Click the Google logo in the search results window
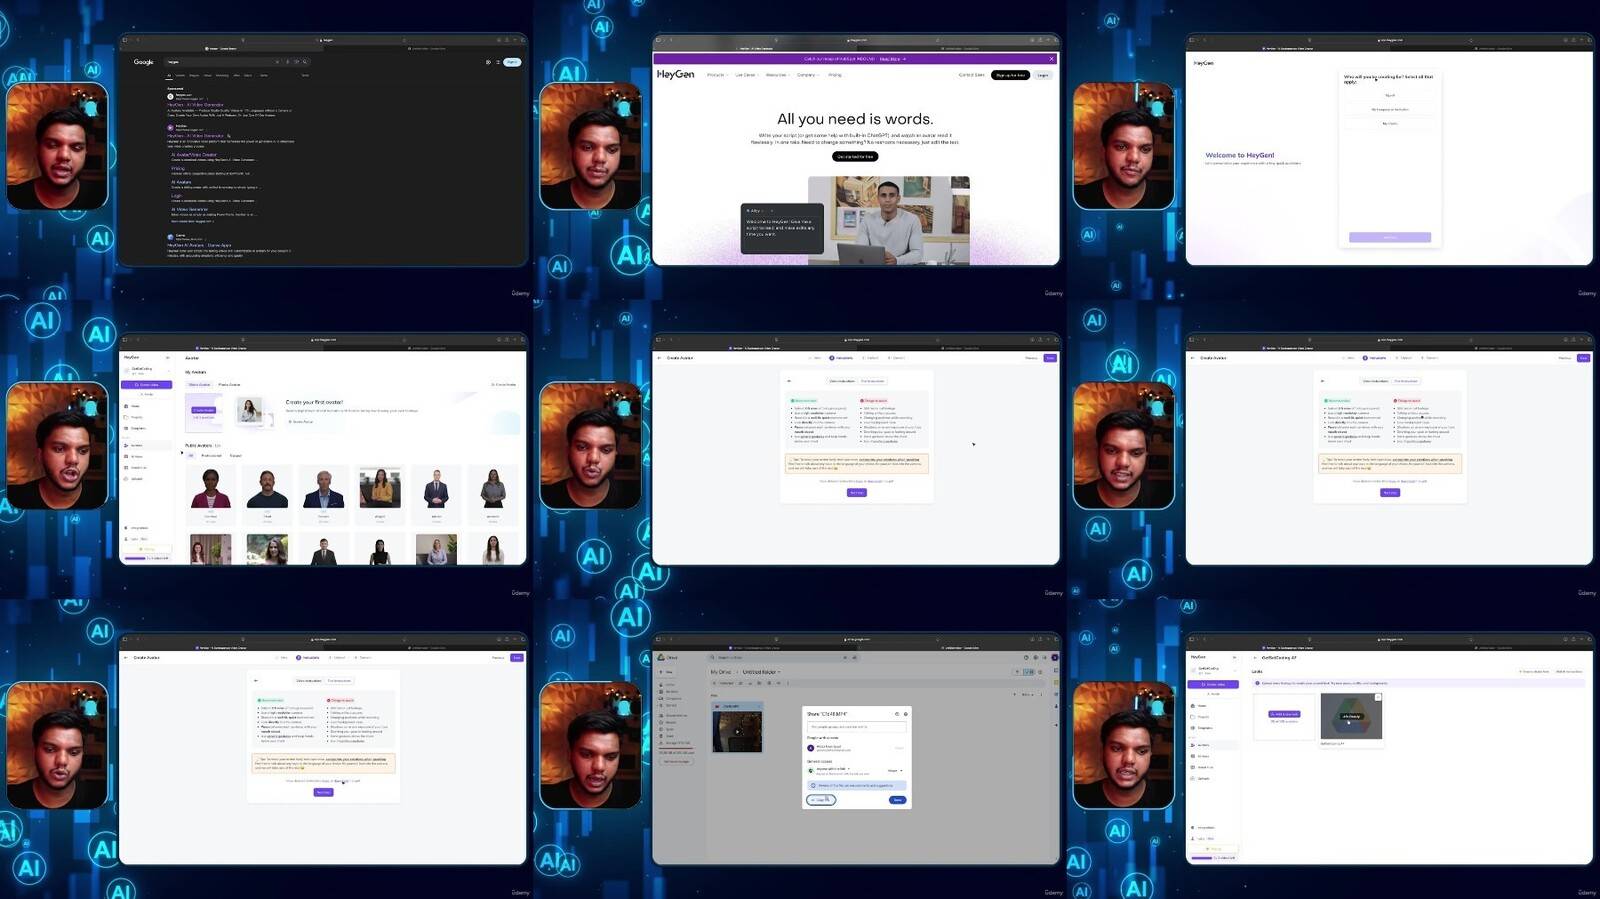 [x=144, y=62]
